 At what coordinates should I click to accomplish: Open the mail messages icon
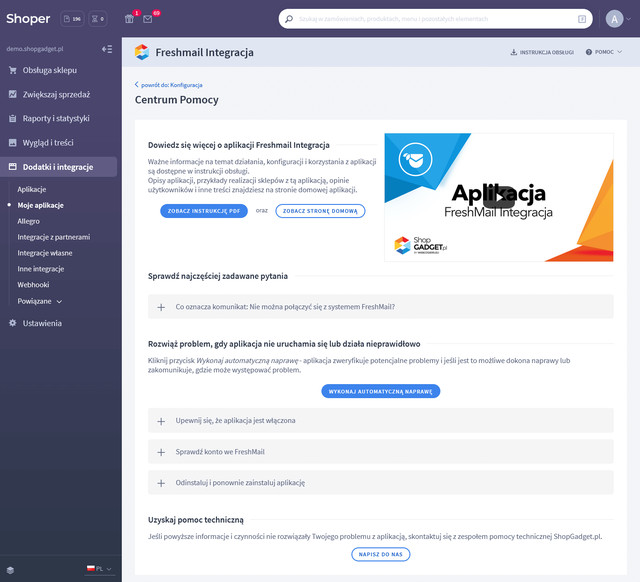(x=148, y=19)
